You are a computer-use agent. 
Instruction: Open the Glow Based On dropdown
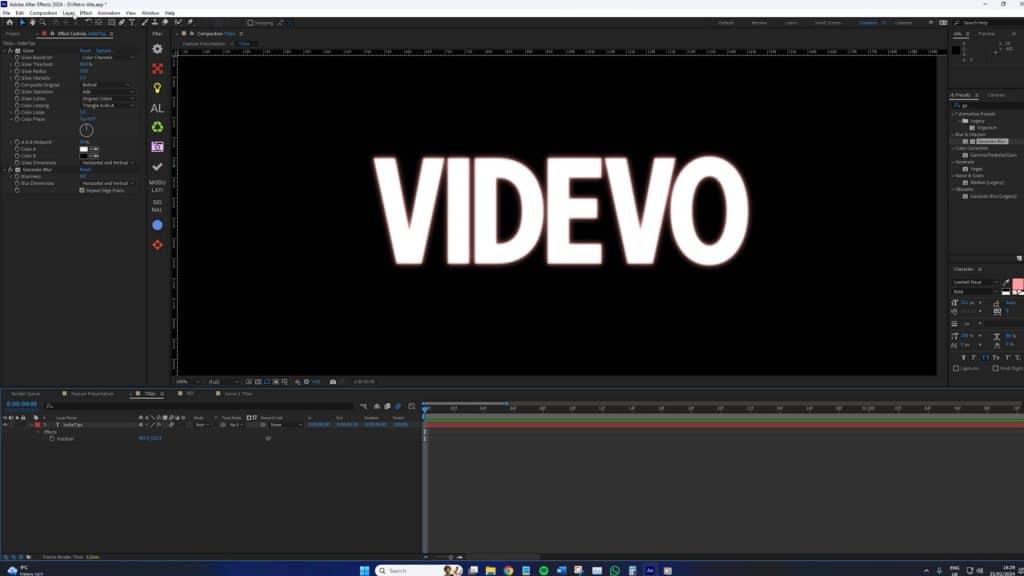click(107, 57)
